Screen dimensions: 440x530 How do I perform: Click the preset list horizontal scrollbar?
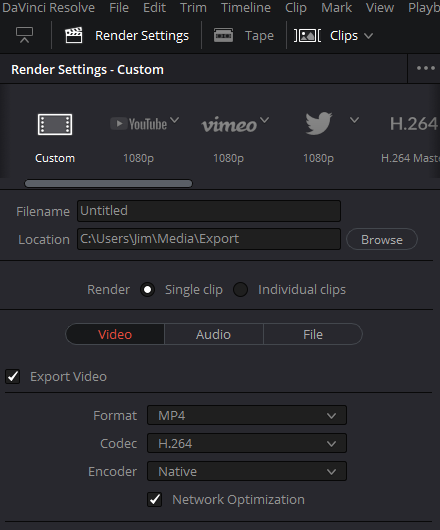coord(108,184)
